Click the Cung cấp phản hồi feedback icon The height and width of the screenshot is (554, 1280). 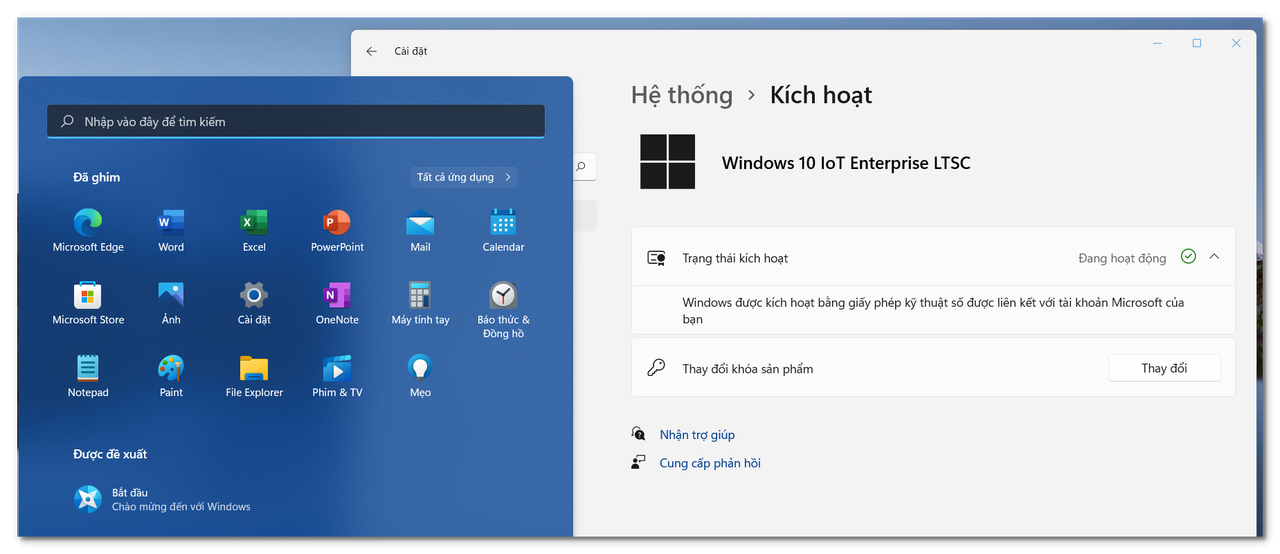coord(638,462)
